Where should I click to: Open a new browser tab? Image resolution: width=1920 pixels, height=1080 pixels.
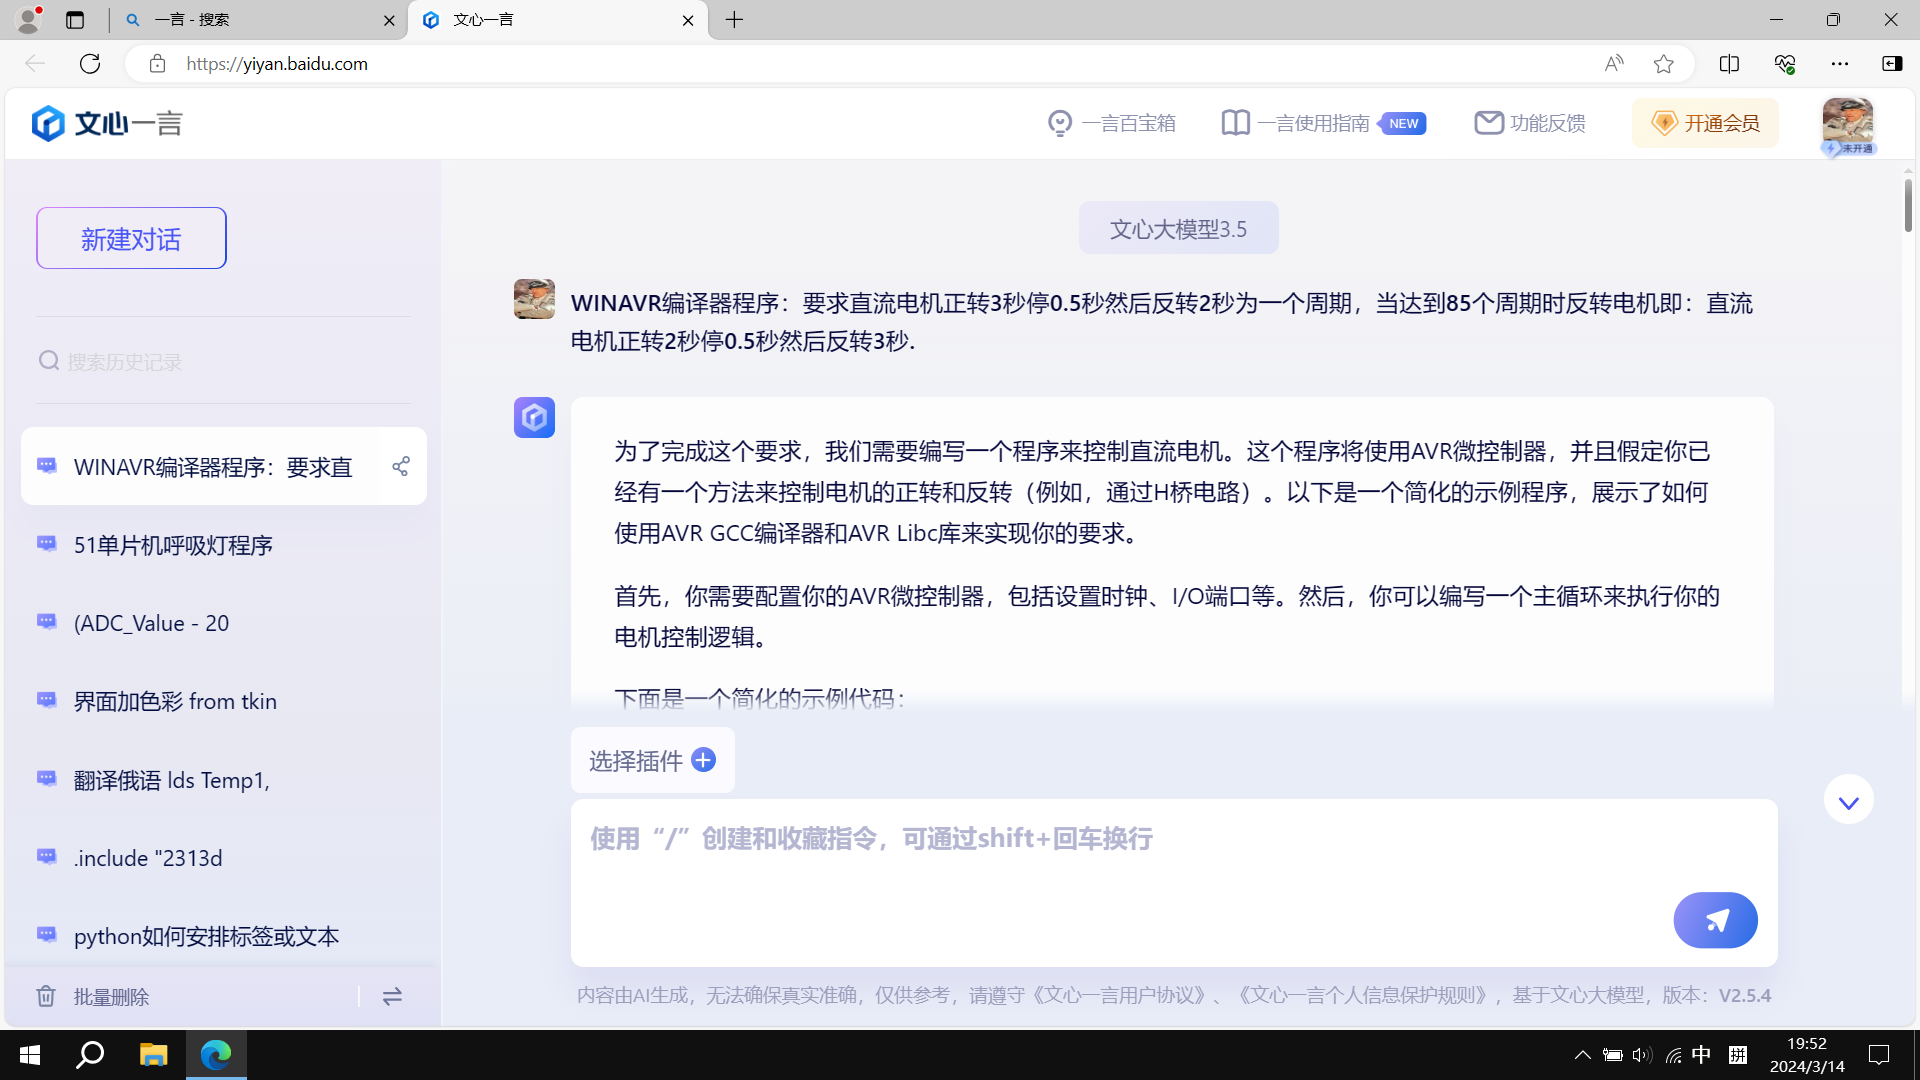735,20
